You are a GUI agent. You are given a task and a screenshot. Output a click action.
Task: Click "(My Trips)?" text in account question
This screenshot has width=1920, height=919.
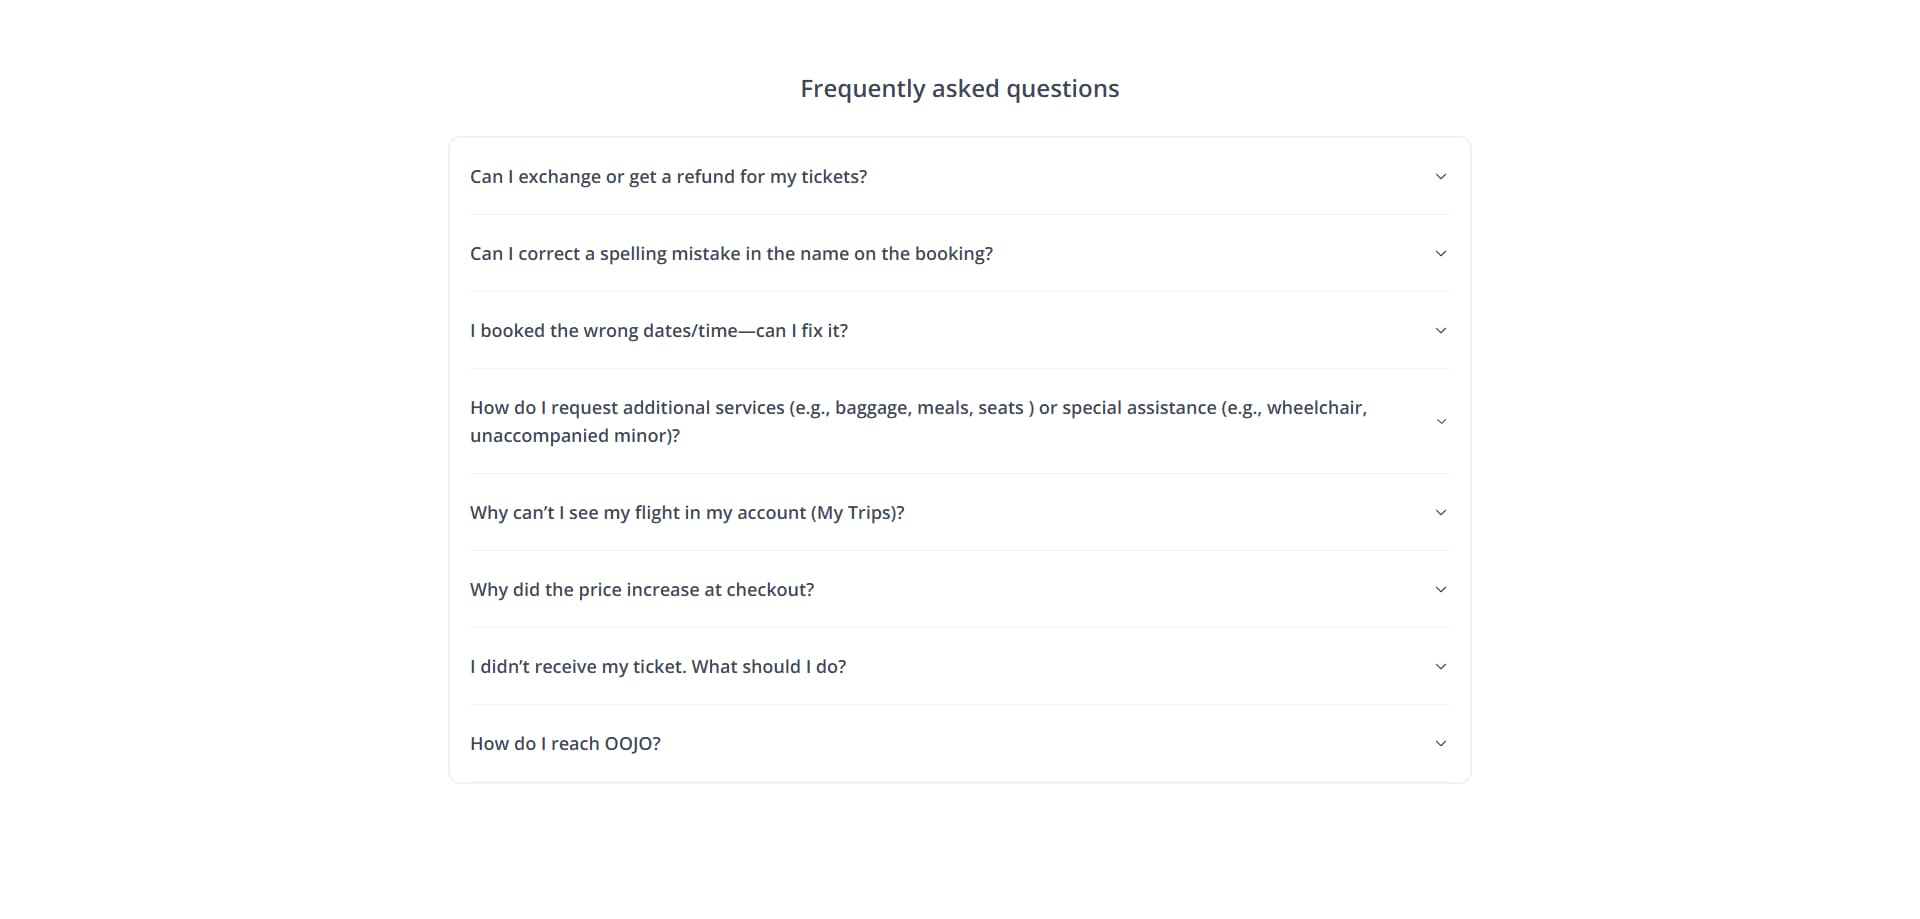tap(858, 513)
